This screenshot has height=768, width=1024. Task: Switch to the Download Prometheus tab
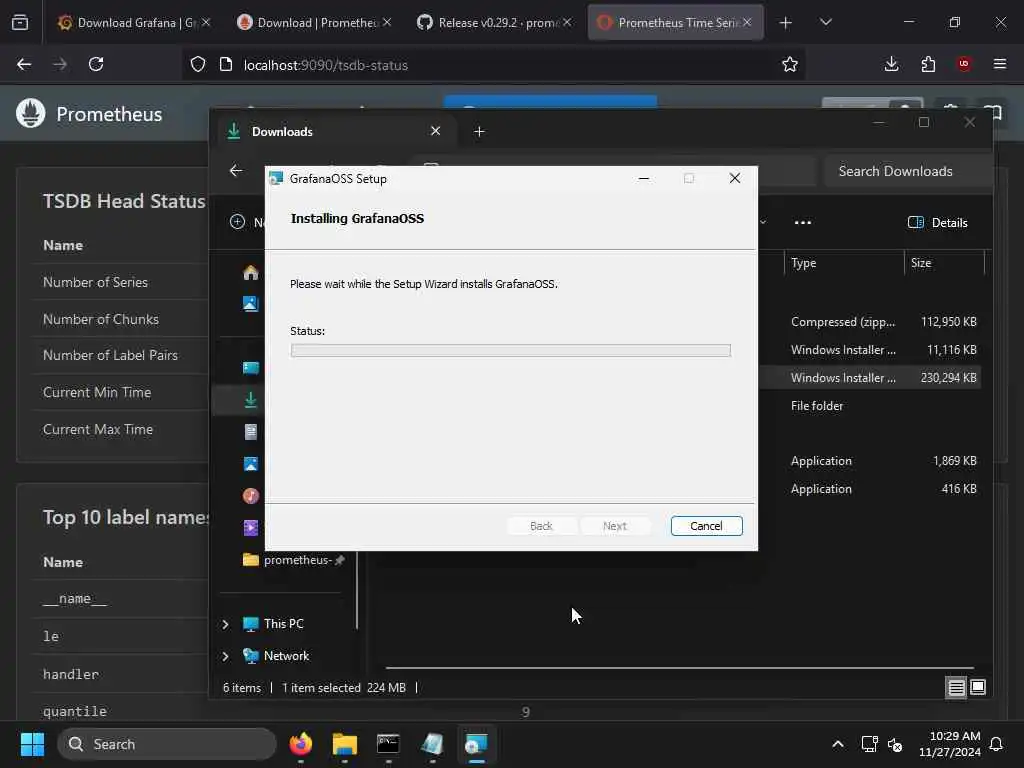[314, 22]
